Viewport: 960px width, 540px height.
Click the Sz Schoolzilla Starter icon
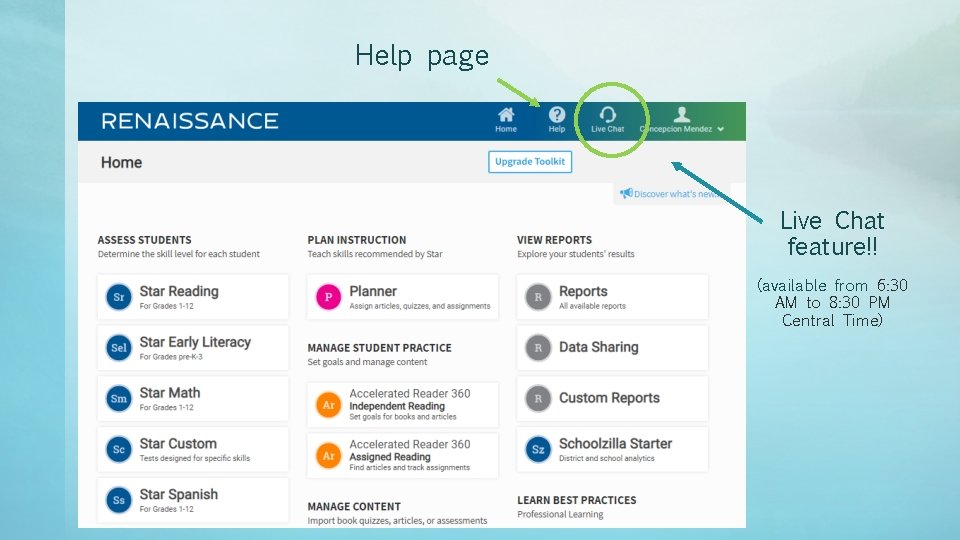point(538,449)
